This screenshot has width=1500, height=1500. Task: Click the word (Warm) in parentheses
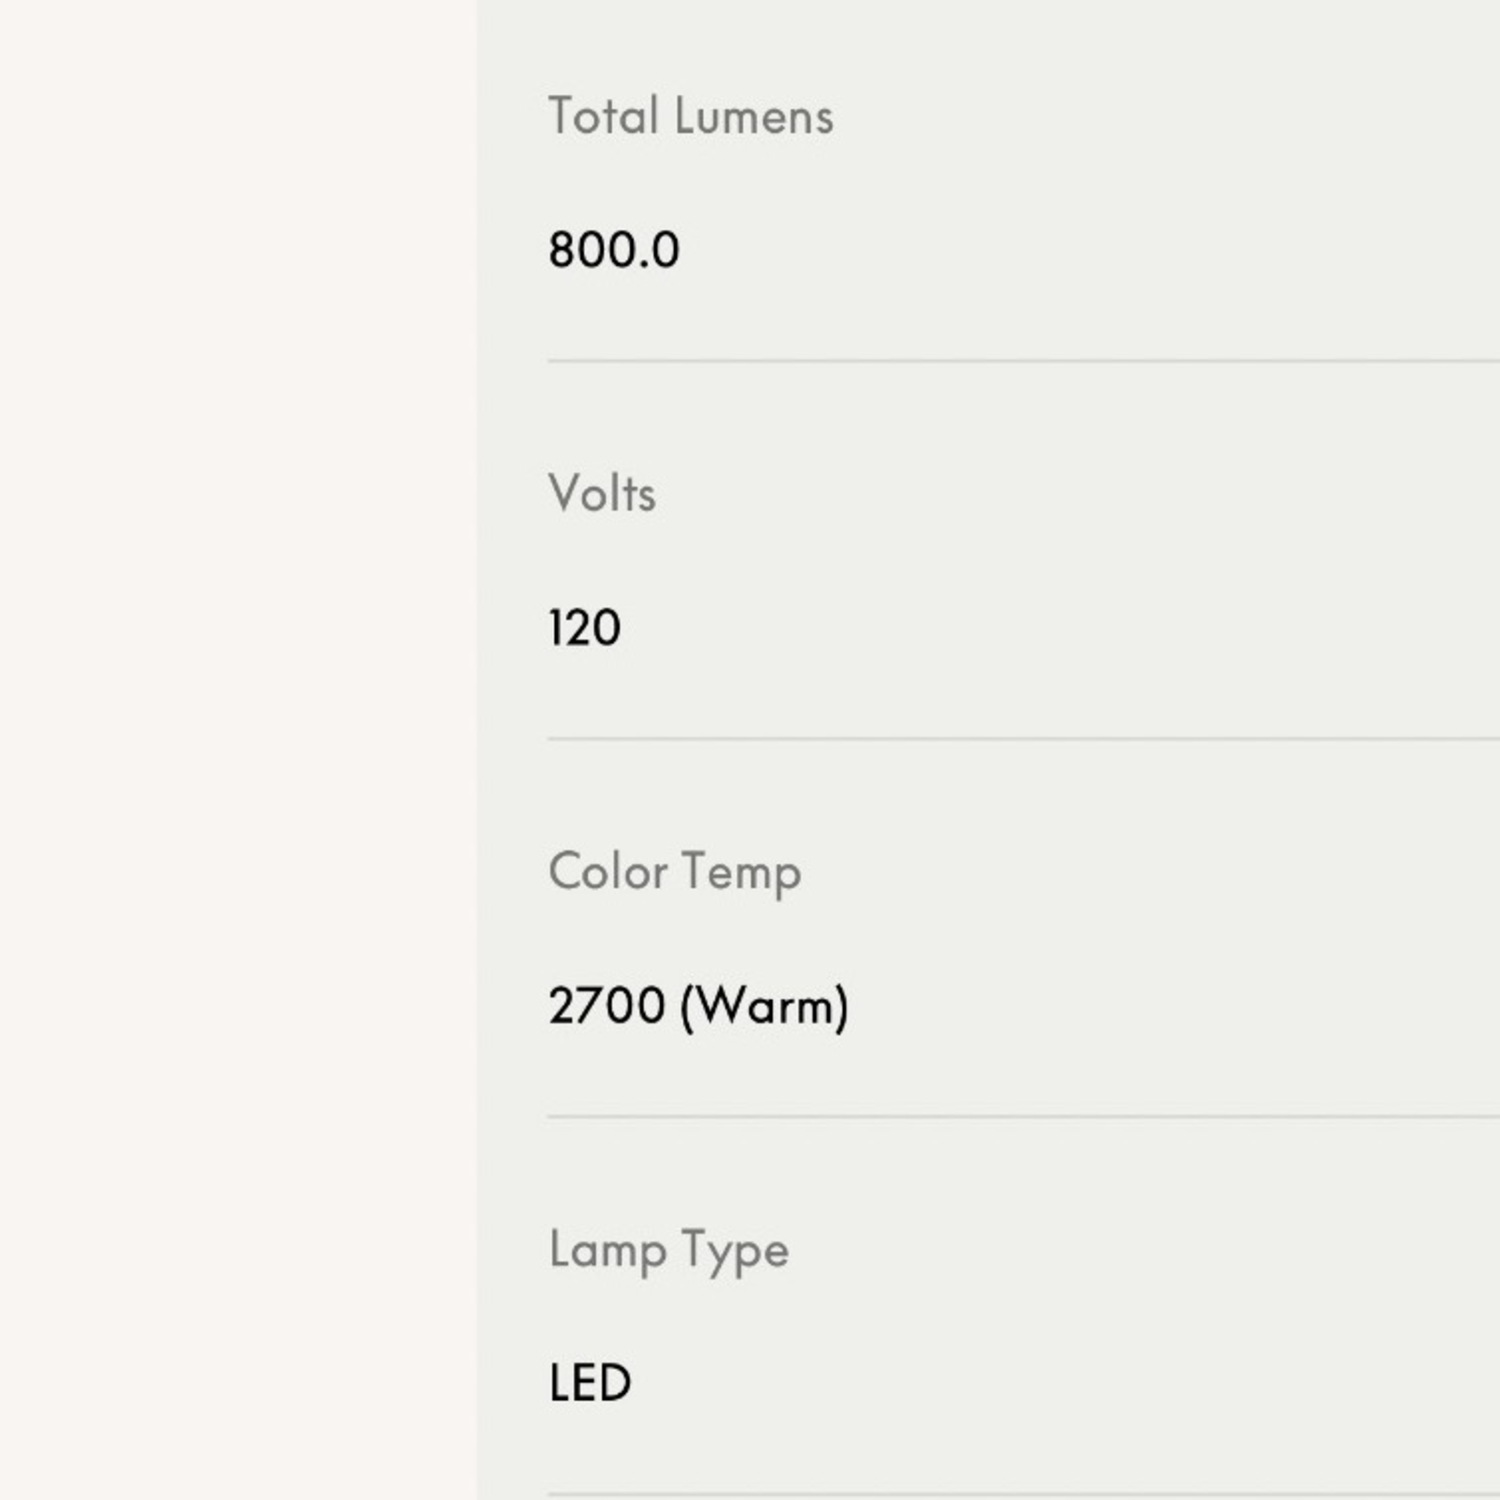(x=765, y=1006)
